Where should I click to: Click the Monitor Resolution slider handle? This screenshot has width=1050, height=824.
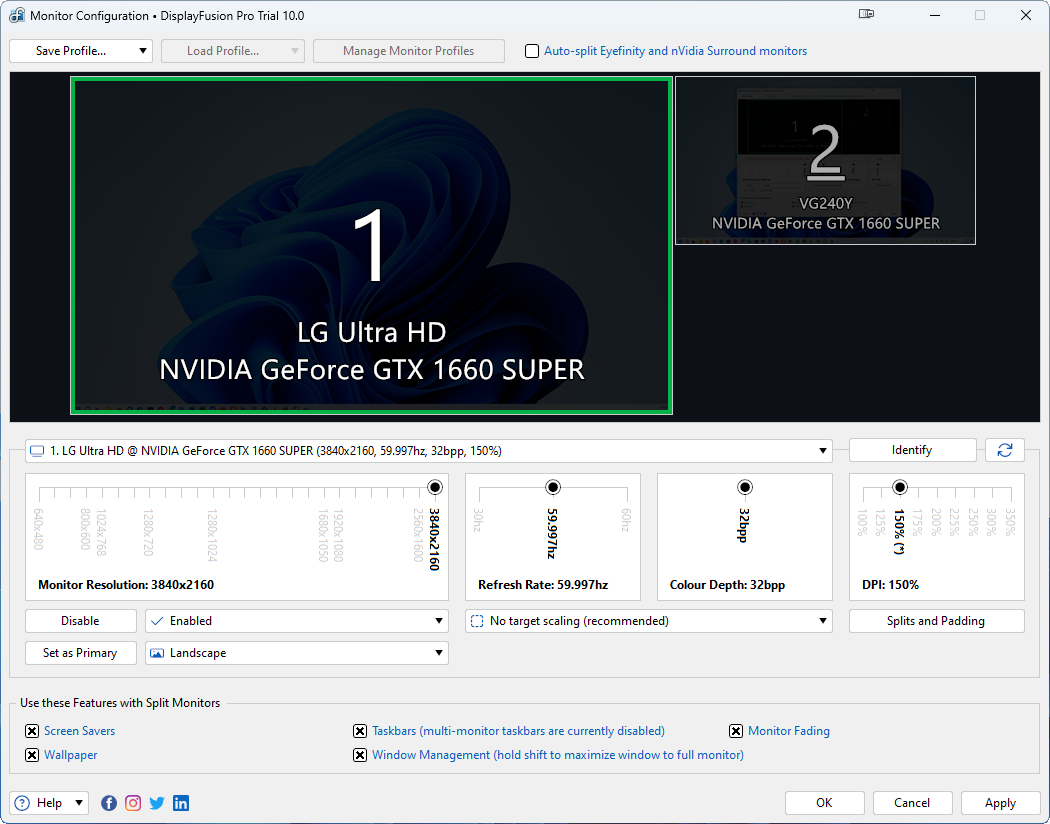(435, 487)
